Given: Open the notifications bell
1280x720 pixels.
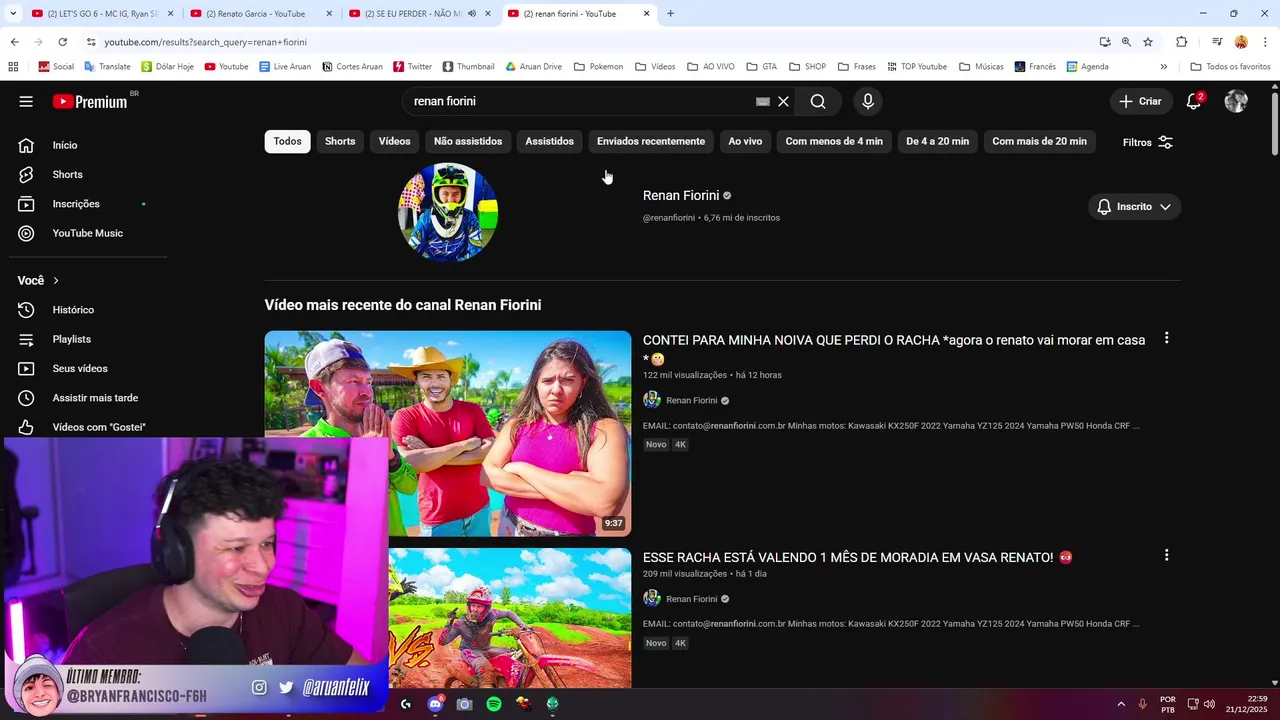Looking at the screenshot, I should coord(1193,101).
